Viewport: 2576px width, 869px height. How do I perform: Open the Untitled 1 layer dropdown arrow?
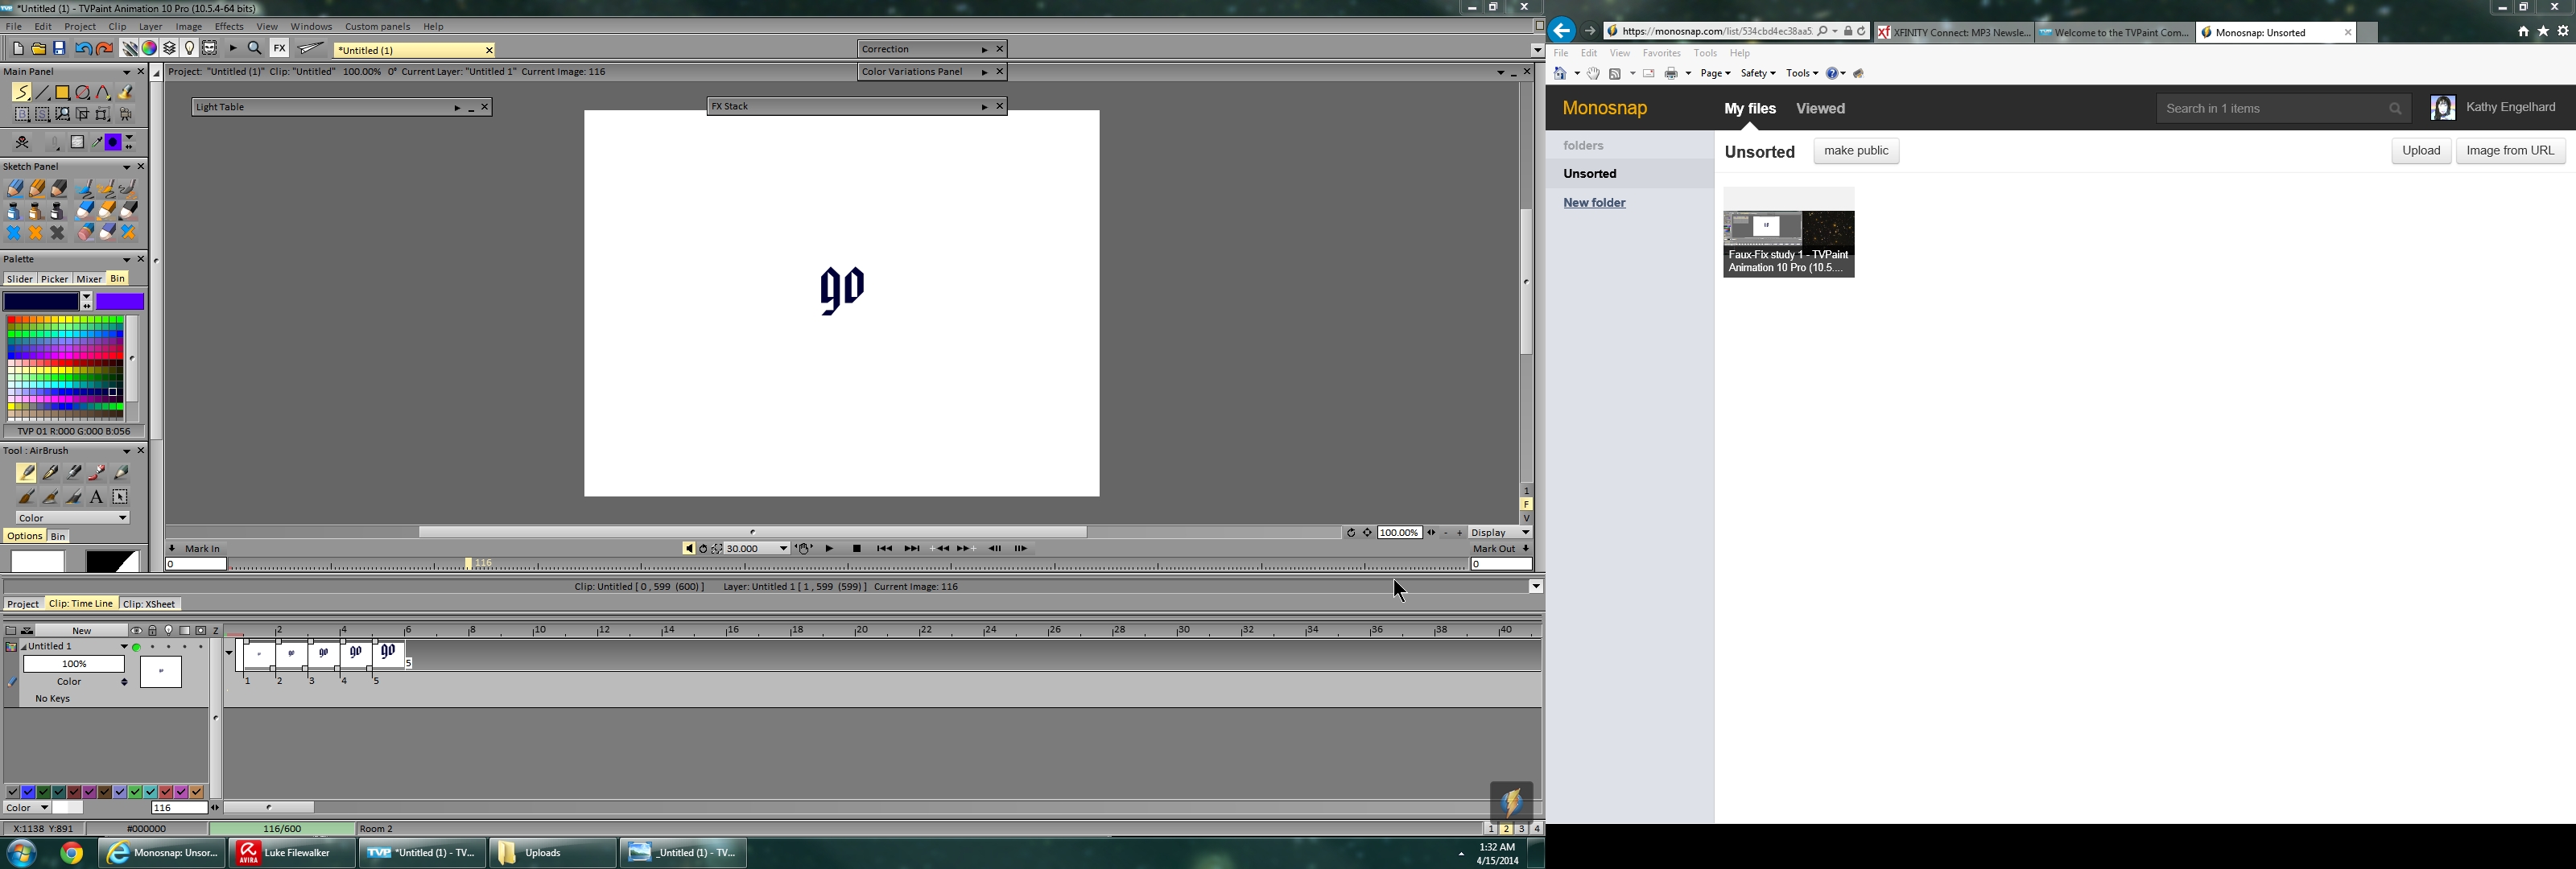point(124,647)
